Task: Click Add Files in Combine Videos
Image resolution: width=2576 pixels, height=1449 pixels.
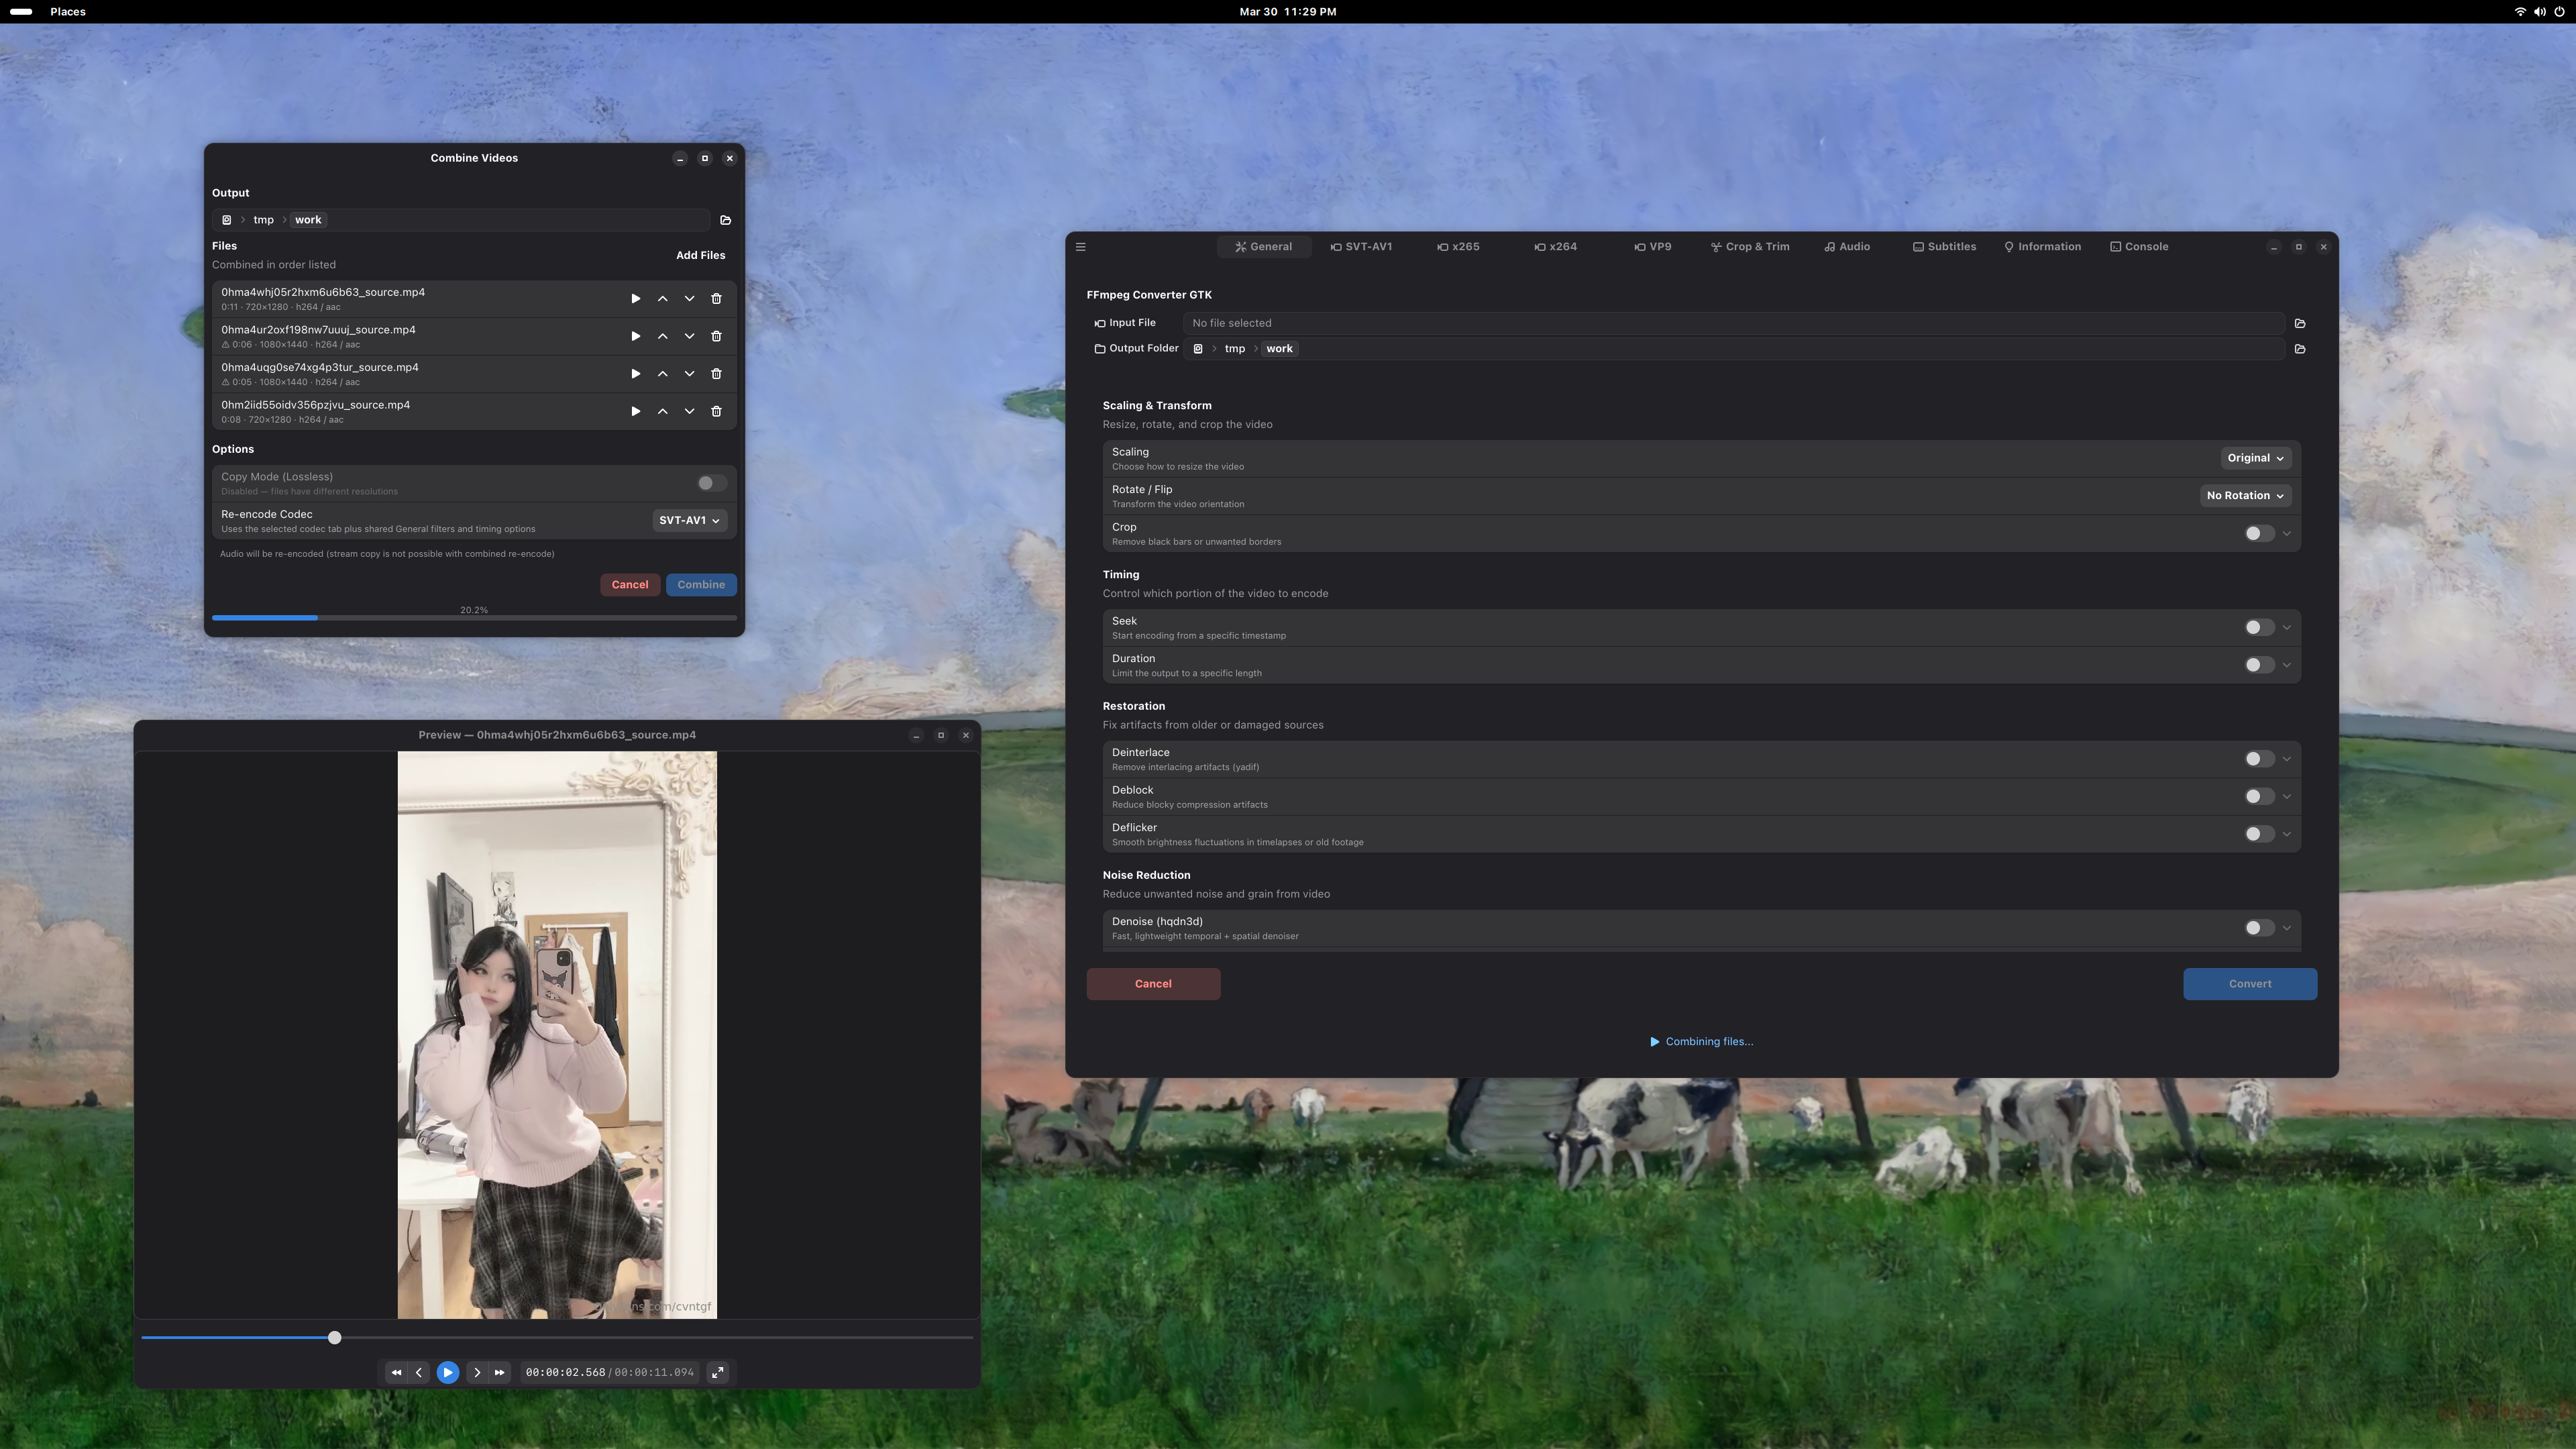Action: [x=700, y=255]
